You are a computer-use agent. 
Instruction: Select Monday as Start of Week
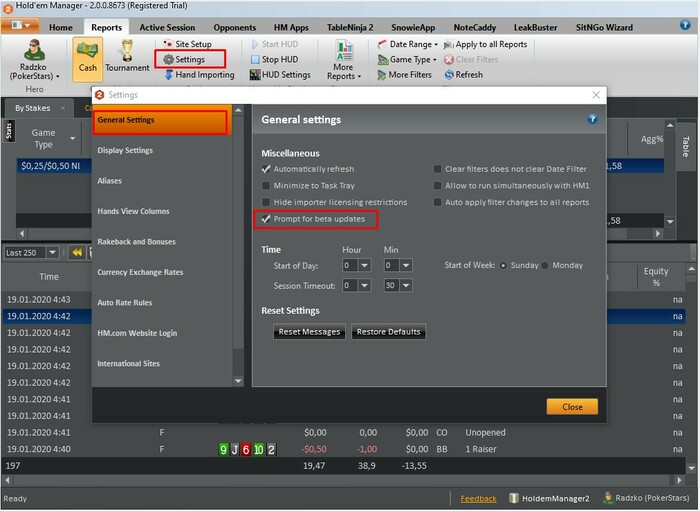point(545,266)
